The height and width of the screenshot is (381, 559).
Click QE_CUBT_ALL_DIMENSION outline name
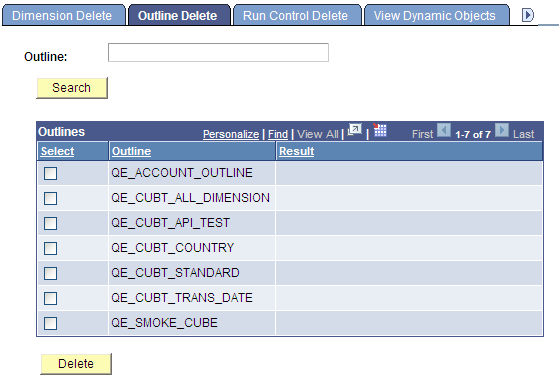click(x=190, y=198)
